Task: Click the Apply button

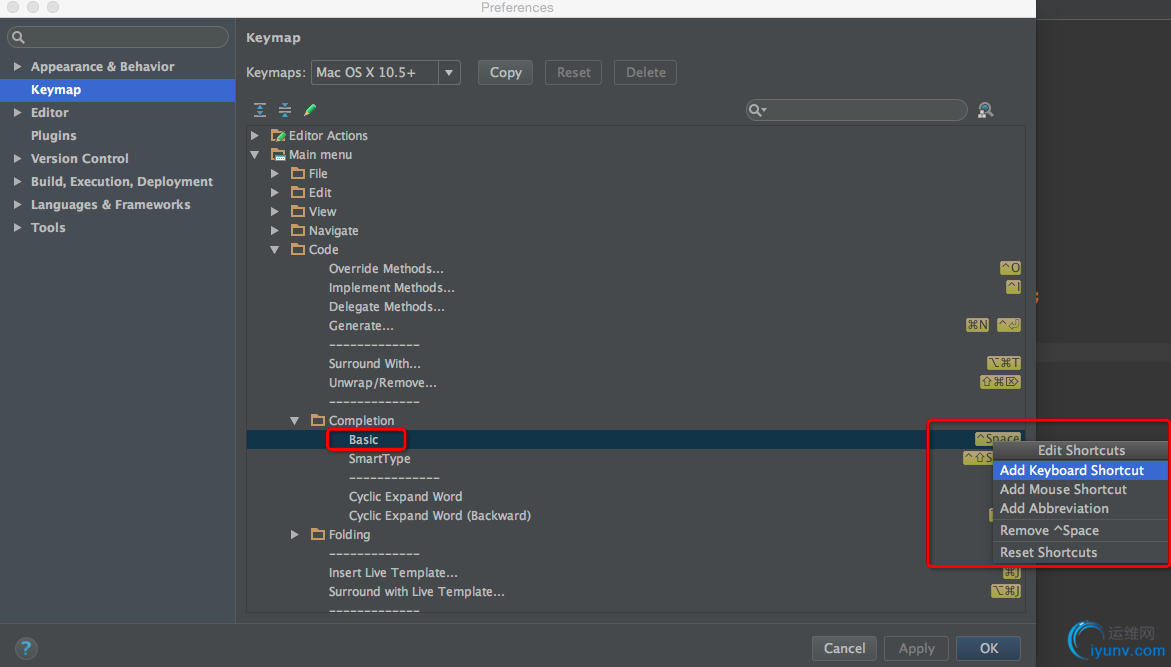Action: 916,648
